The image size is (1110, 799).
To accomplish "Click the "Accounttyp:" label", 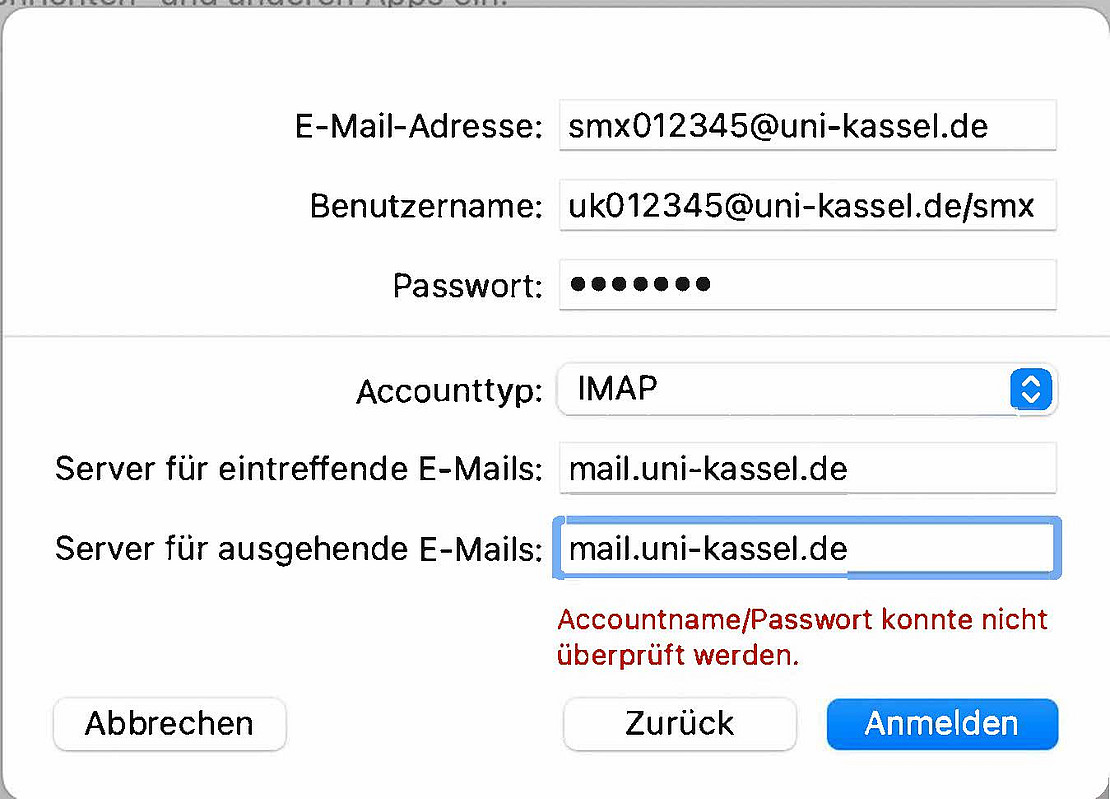I will click(x=449, y=390).
